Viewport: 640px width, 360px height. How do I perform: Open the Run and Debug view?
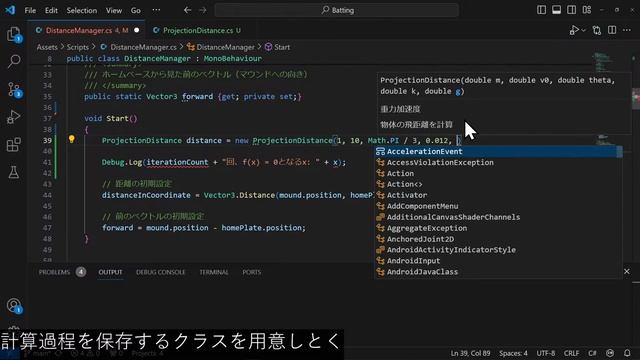pos(14,117)
